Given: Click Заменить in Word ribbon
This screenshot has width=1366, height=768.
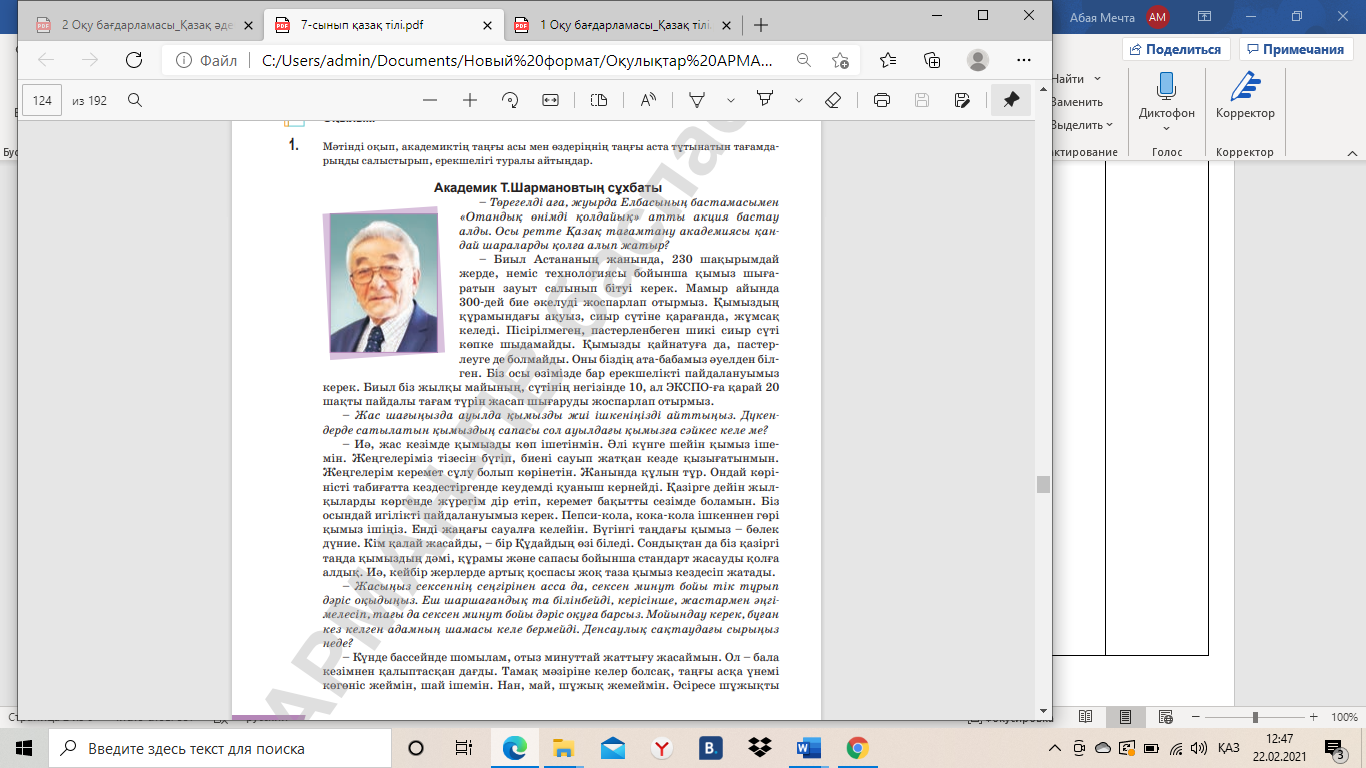Looking at the screenshot, I should point(1077,102).
